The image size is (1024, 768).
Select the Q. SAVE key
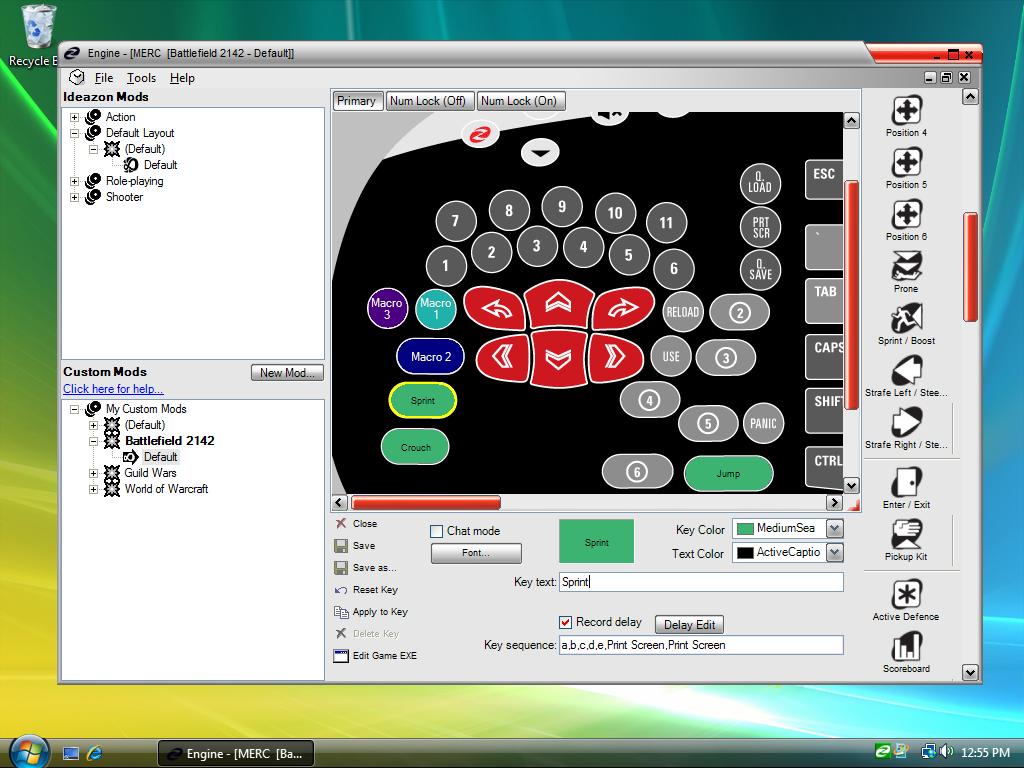click(761, 269)
